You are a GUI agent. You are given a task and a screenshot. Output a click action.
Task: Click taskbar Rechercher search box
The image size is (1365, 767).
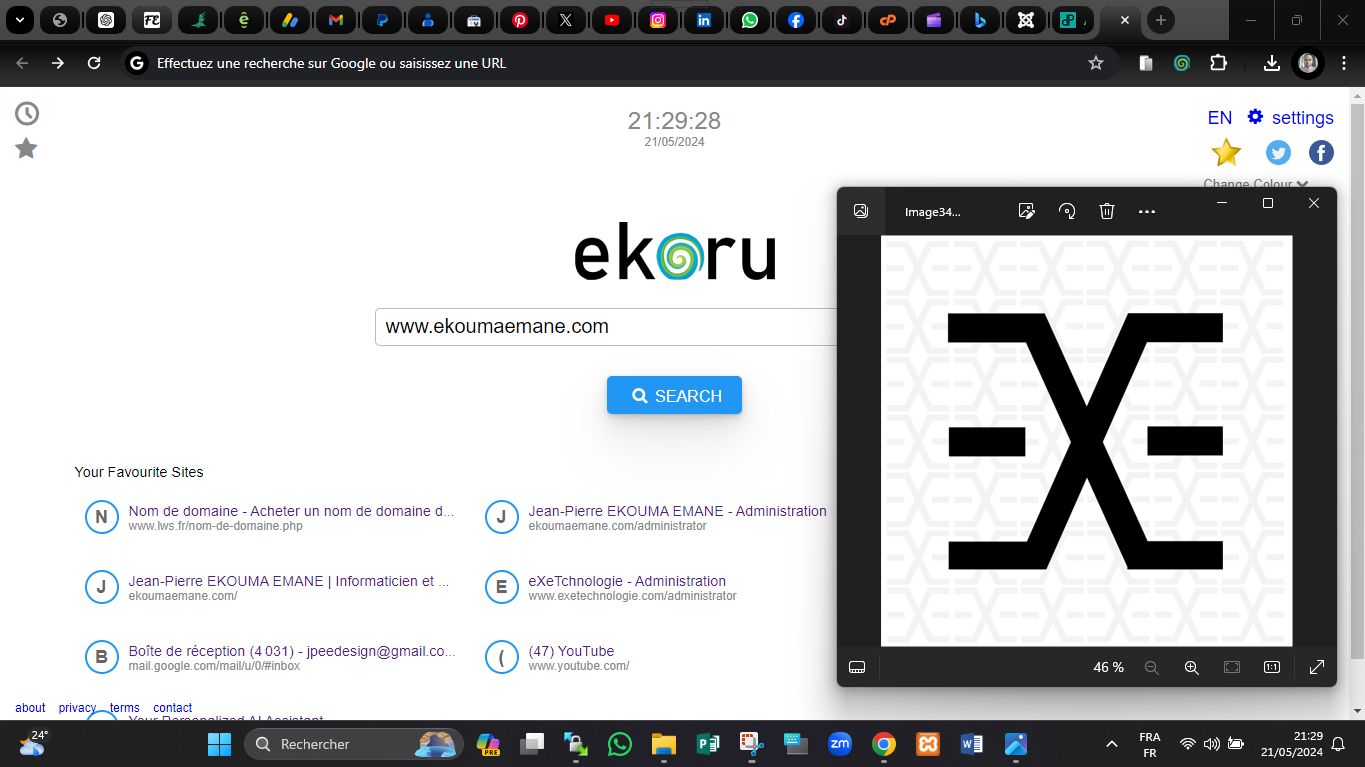point(354,744)
